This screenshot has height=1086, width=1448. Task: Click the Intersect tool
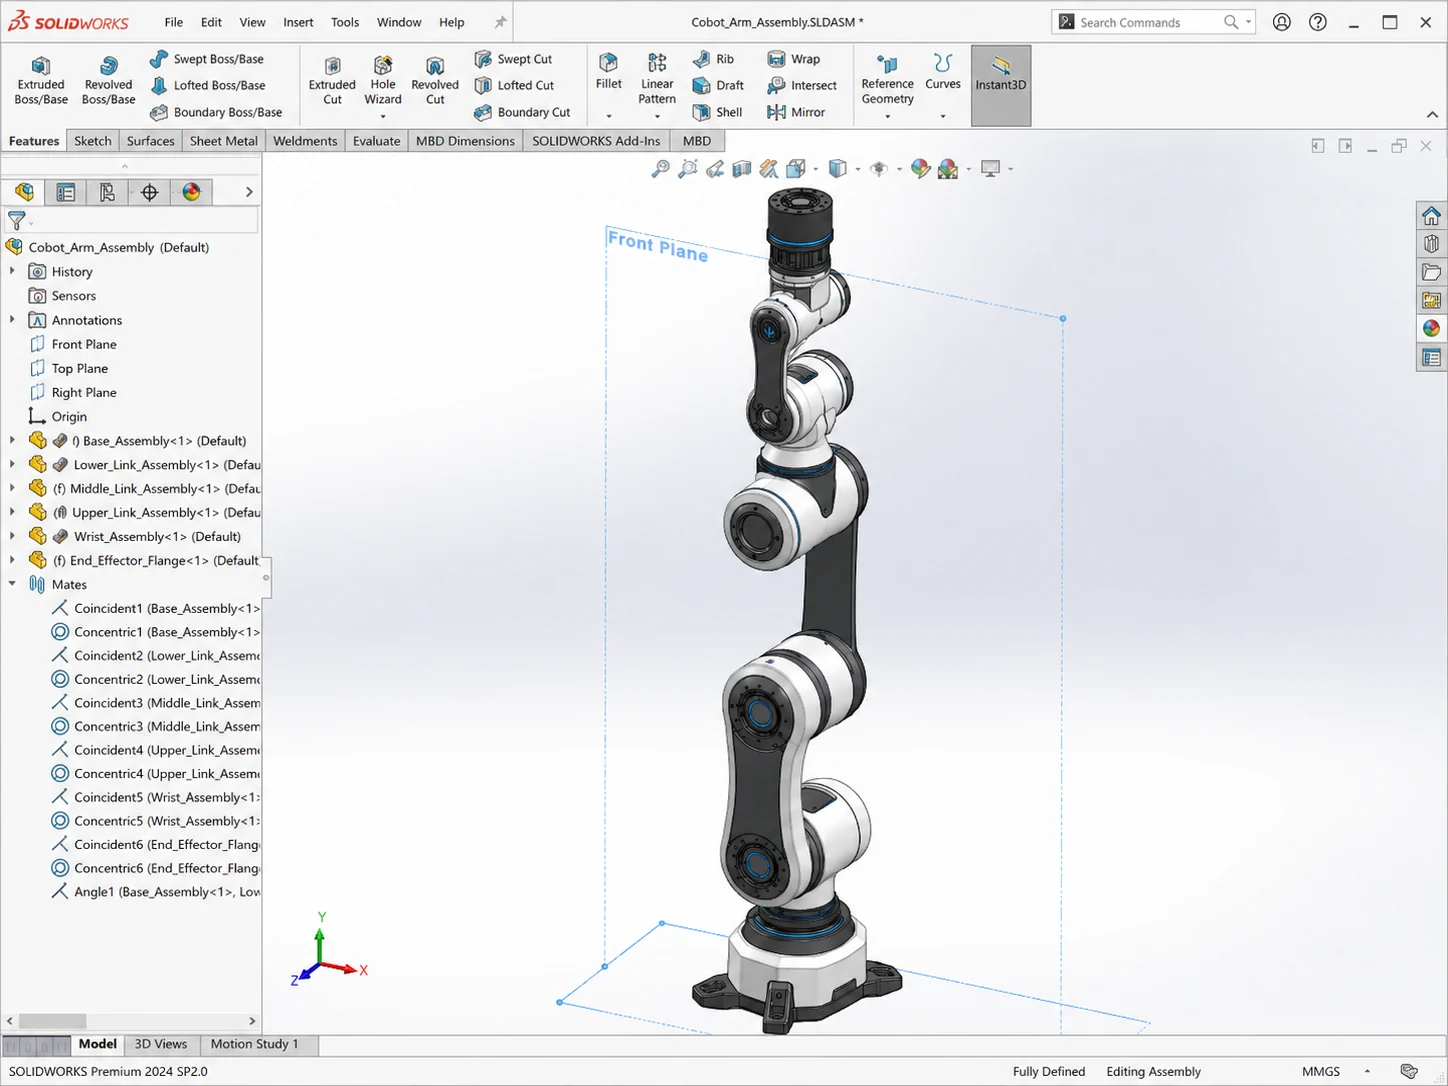pyautogui.click(x=802, y=85)
